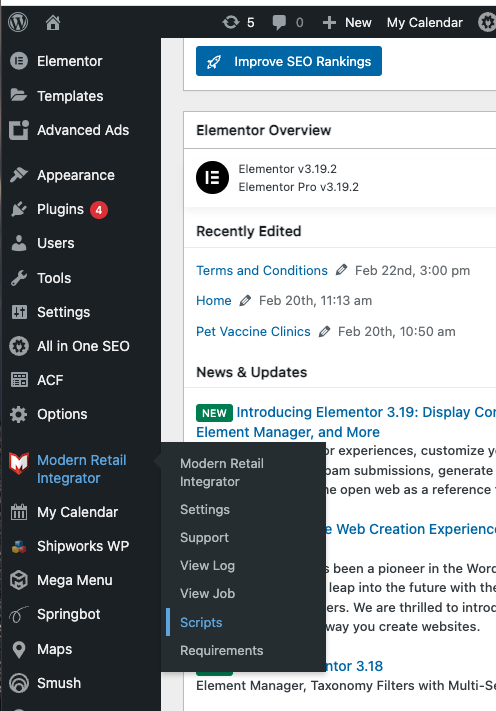This screenshot has width=496, height=711.
Task: Click the Modern Retail Integrator logo icon
Action: 19,463
